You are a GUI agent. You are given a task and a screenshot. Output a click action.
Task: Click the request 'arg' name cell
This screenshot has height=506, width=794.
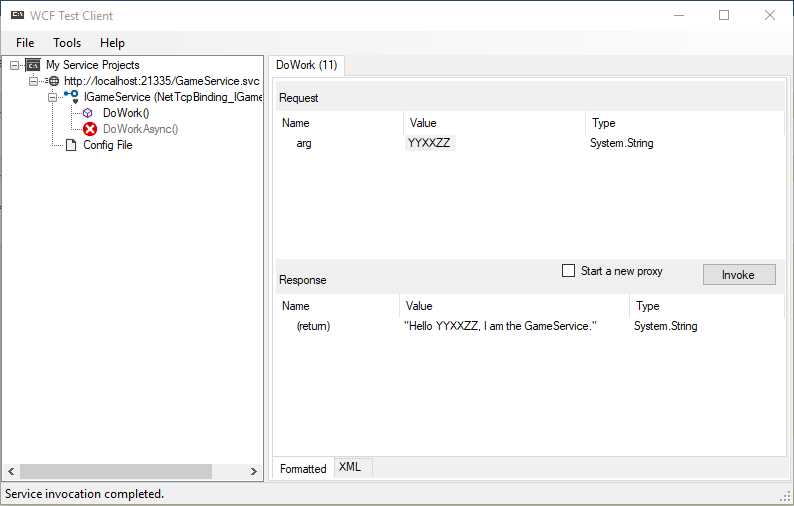click(x=304, y=143)
